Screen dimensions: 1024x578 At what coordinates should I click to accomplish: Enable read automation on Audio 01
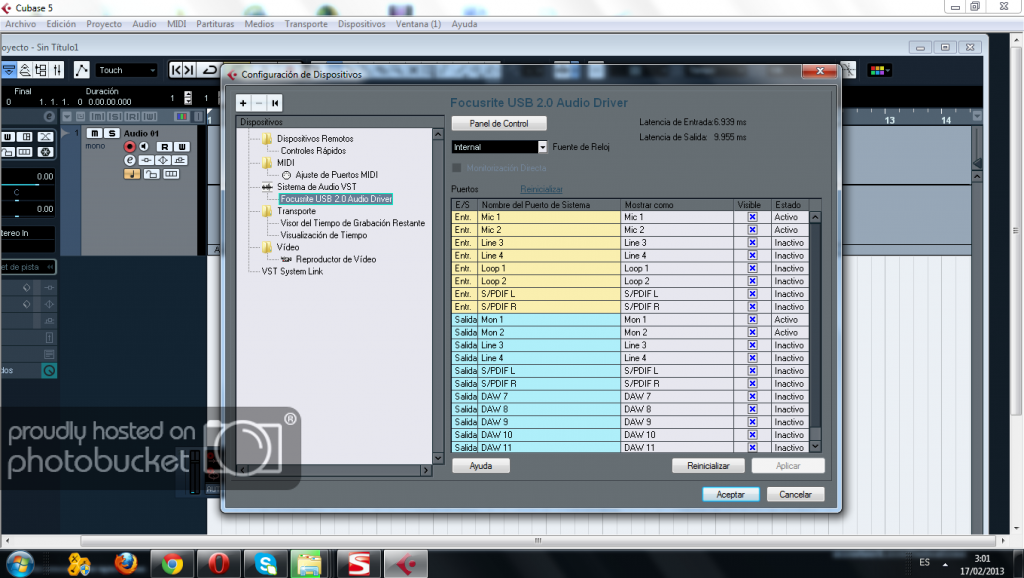(163, 147)
